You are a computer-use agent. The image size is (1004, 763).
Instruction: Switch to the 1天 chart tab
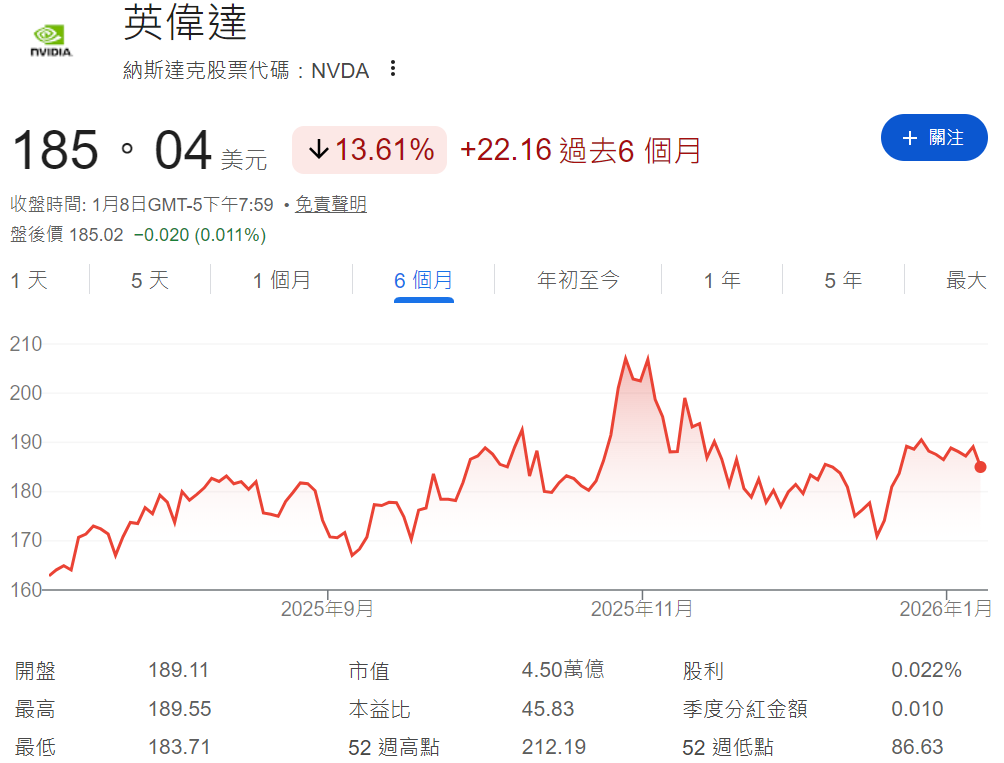31,281
